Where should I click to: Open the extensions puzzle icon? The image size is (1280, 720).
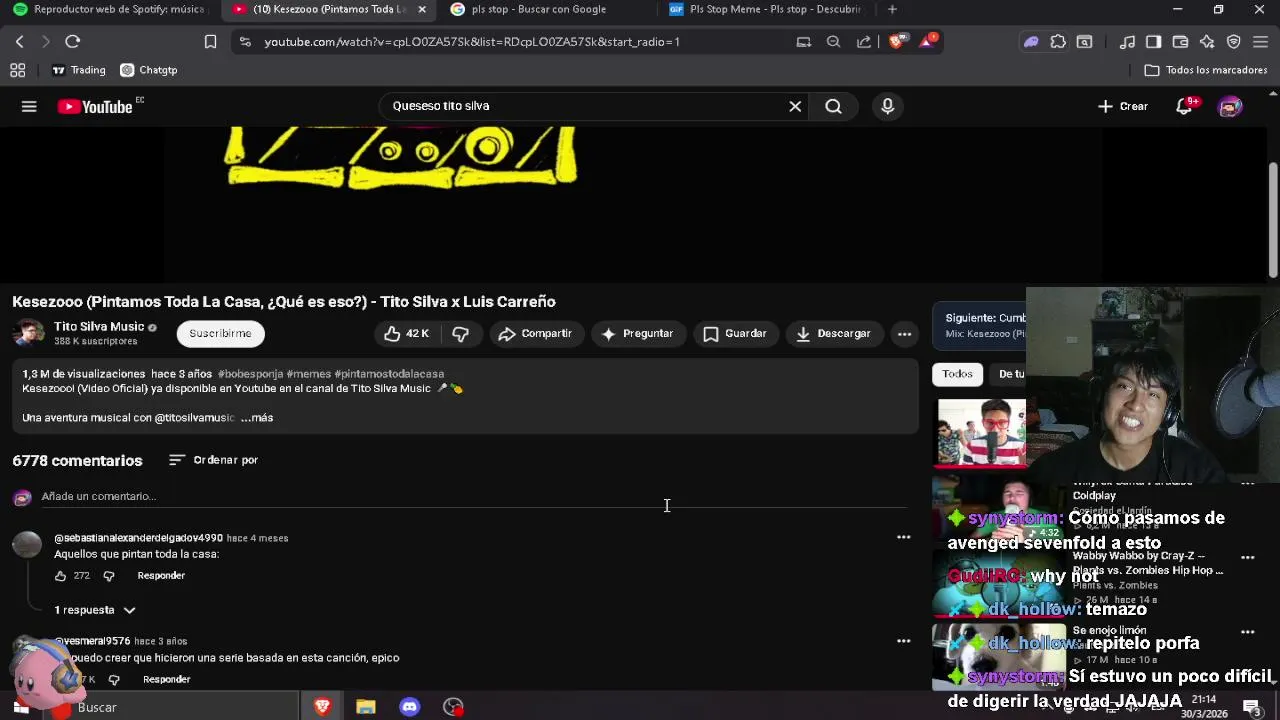click(x=1058, y=42)
